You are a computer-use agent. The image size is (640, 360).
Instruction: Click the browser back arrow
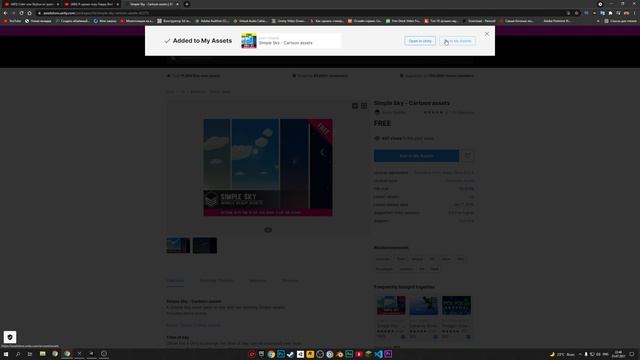[x=5, y=13]
